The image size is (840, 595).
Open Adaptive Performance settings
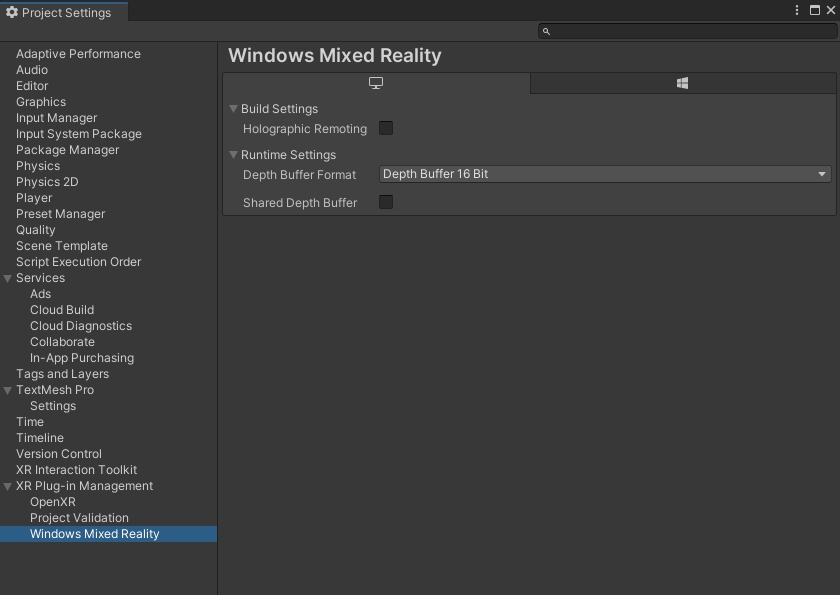(78, 54)
